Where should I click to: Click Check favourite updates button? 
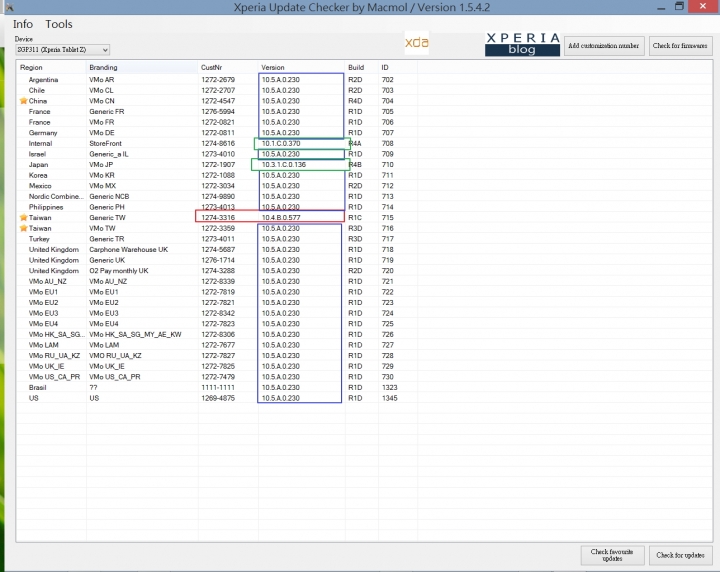point(612,555)
